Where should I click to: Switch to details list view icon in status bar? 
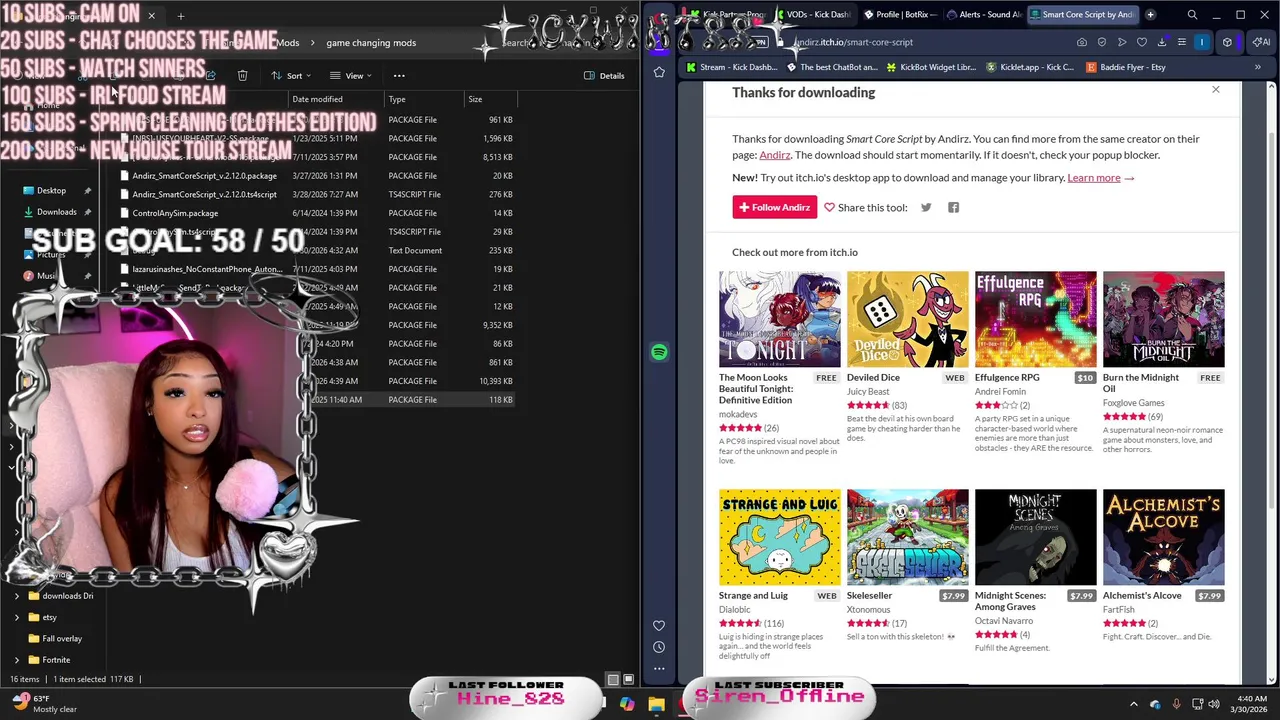614,679
